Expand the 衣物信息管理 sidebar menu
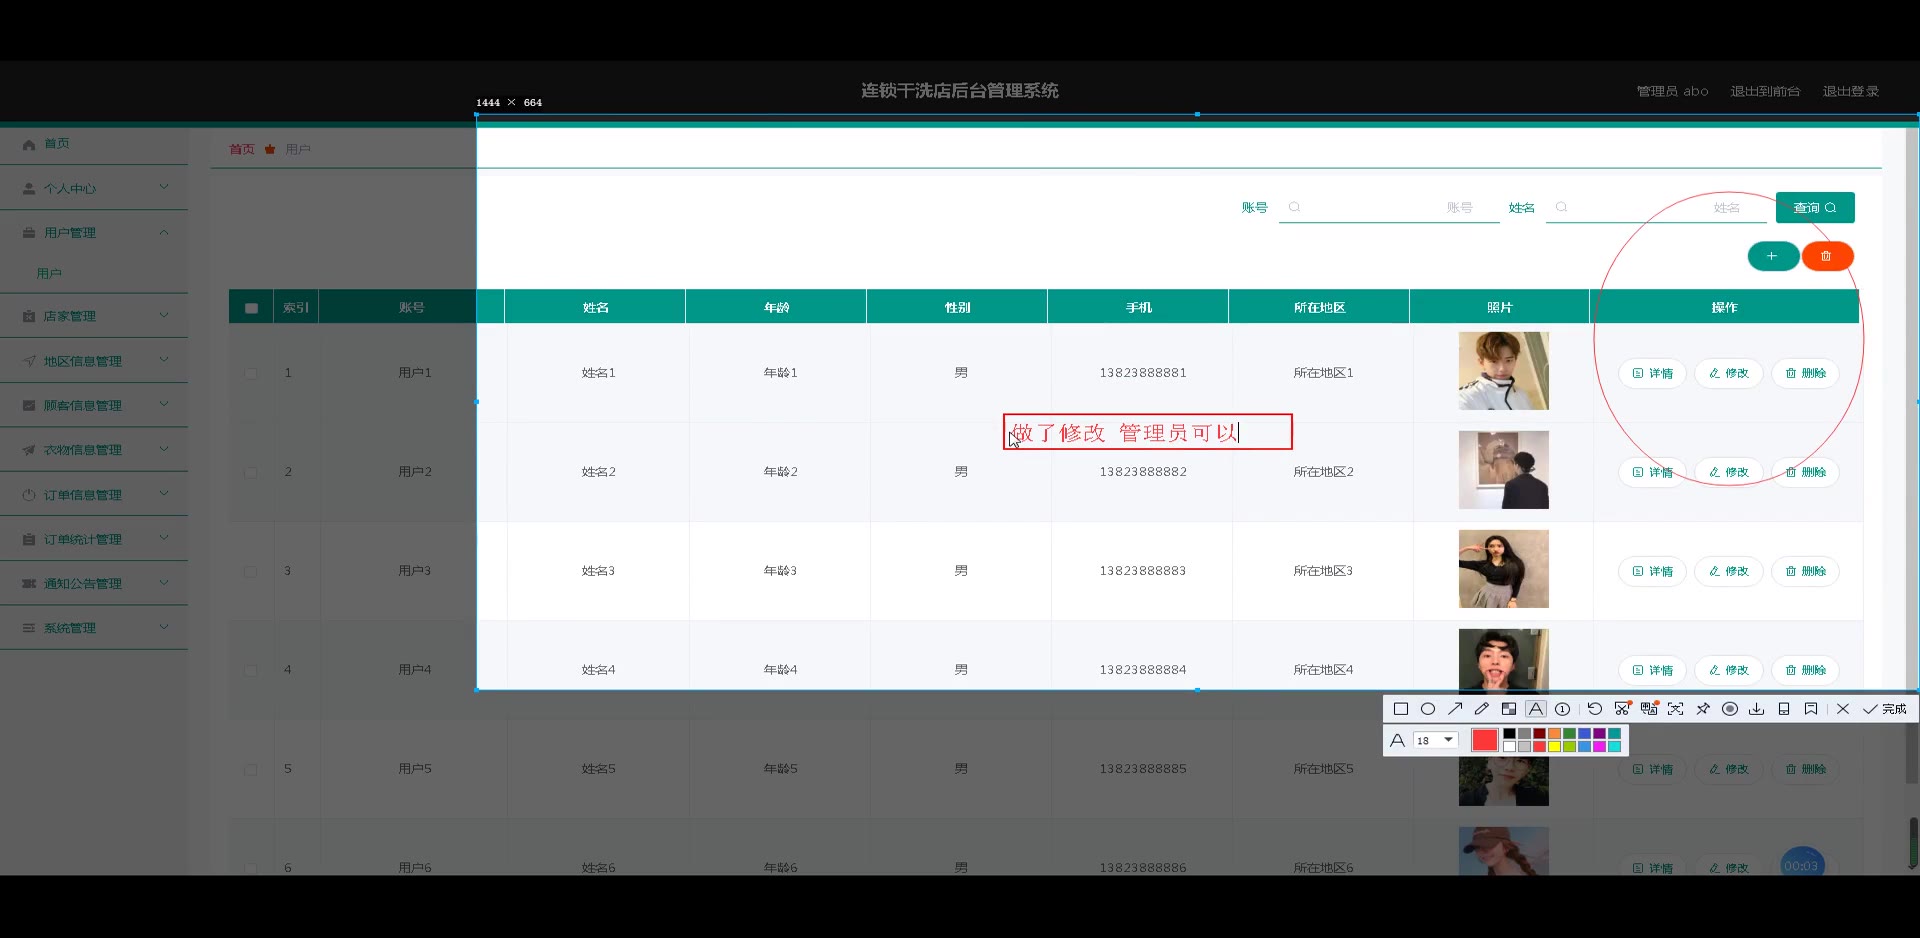This screenshot has height=938, width=1920. [x=94, y=450]
